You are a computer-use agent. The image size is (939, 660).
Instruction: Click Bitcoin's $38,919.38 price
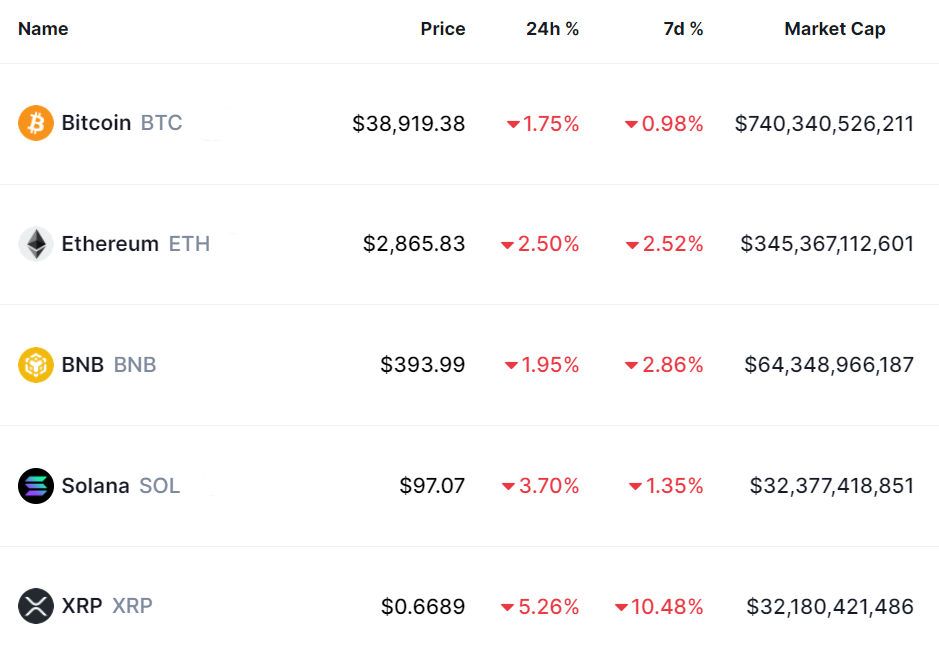pyautogui.click(x=409, y=124)
